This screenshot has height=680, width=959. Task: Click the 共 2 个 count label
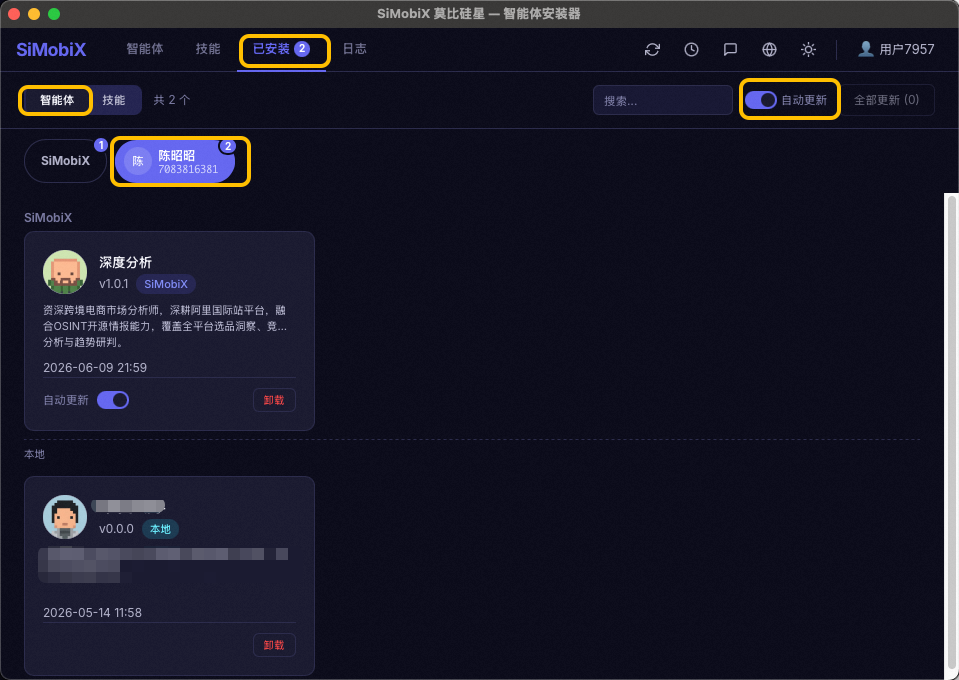coord(172,100)
